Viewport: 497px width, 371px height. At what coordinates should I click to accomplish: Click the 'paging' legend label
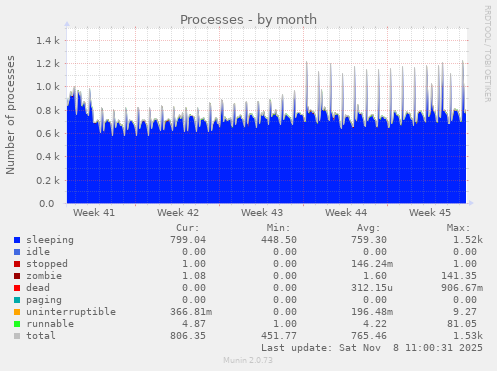coord(44,300)
